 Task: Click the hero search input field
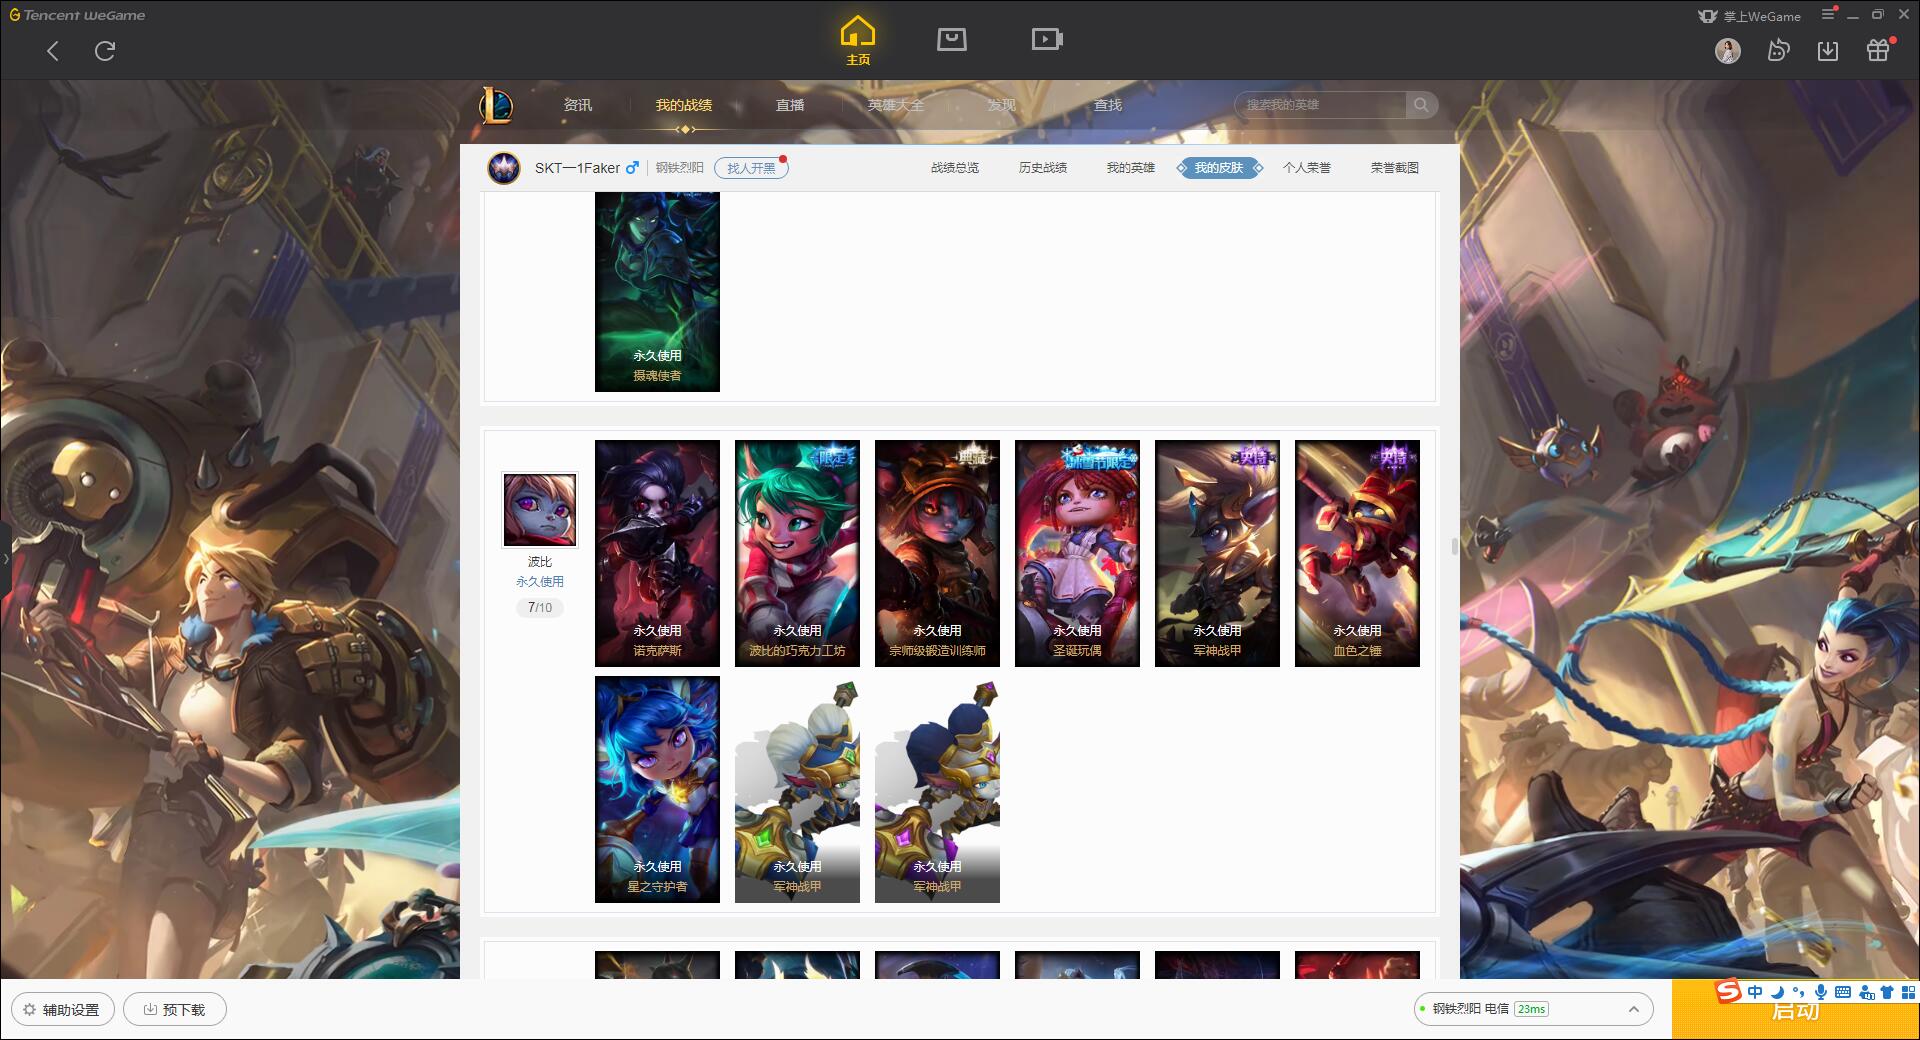1320,105
